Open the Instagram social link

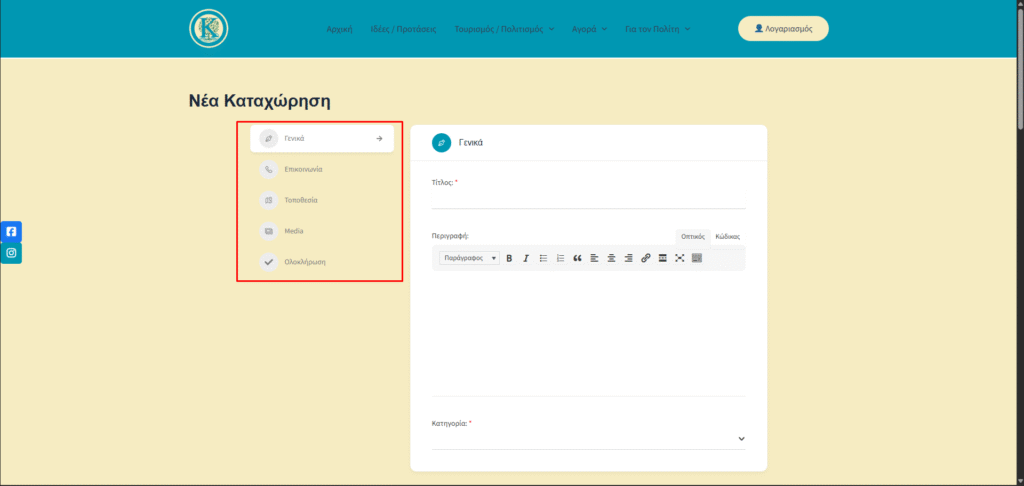pos(11,253)
